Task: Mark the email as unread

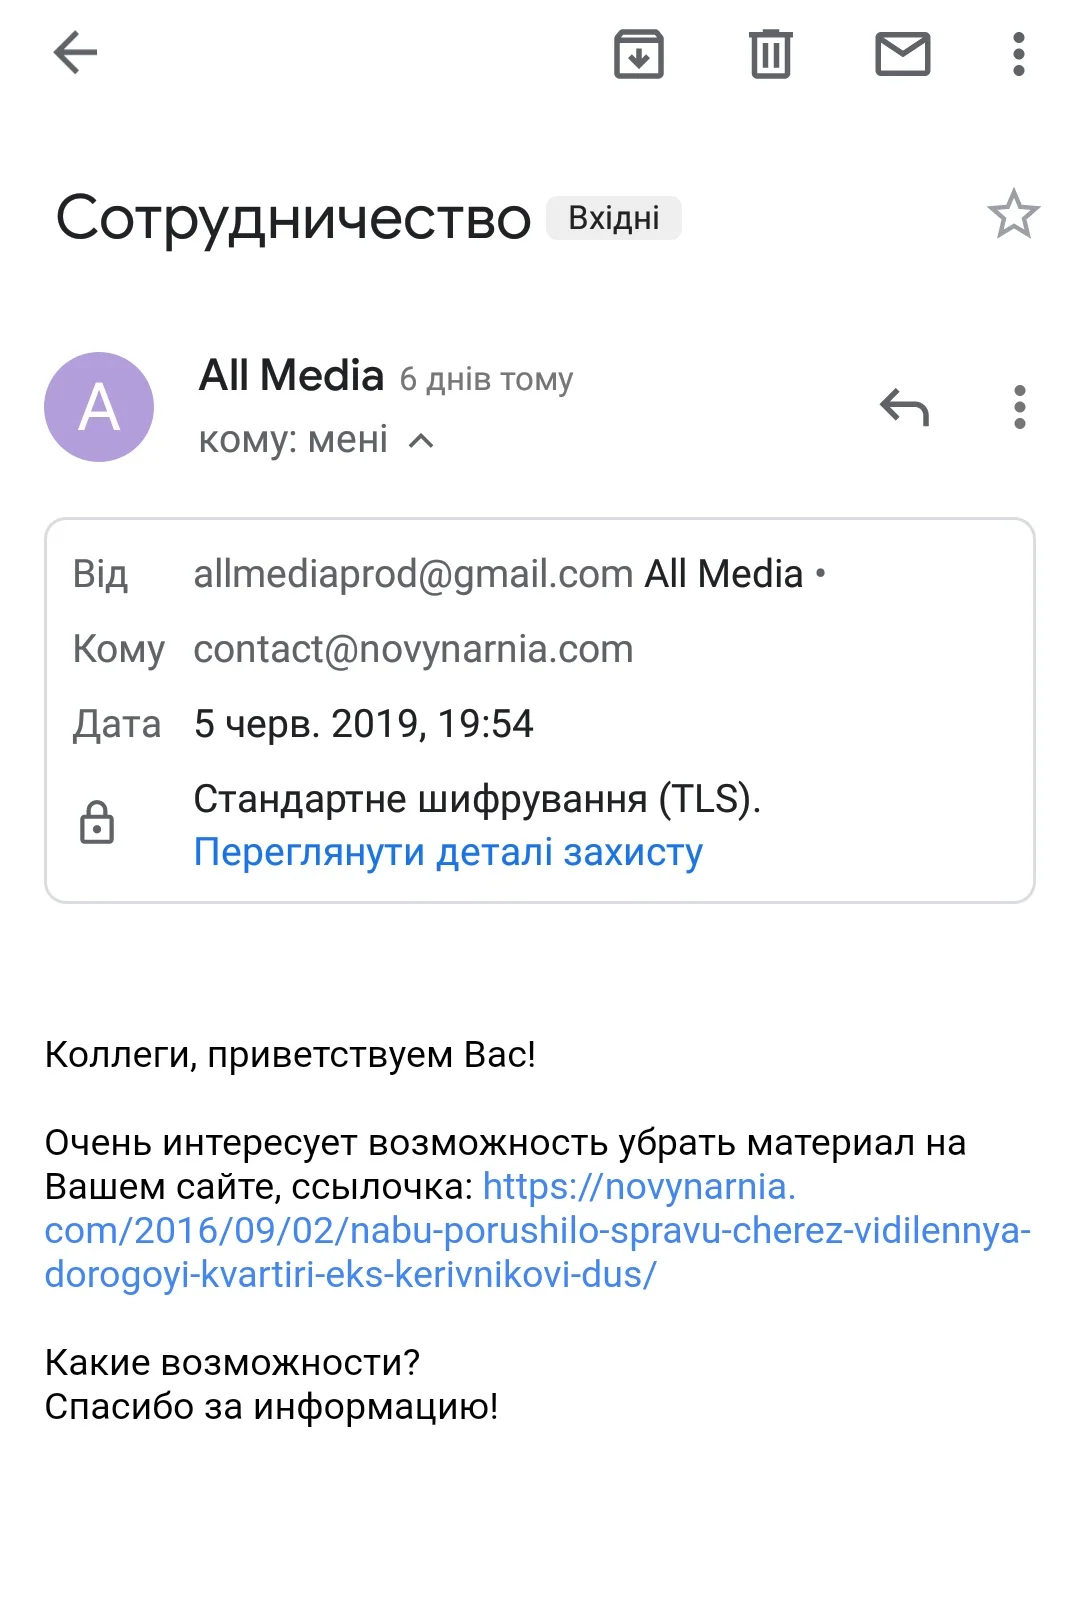Action: pos(902,54)
